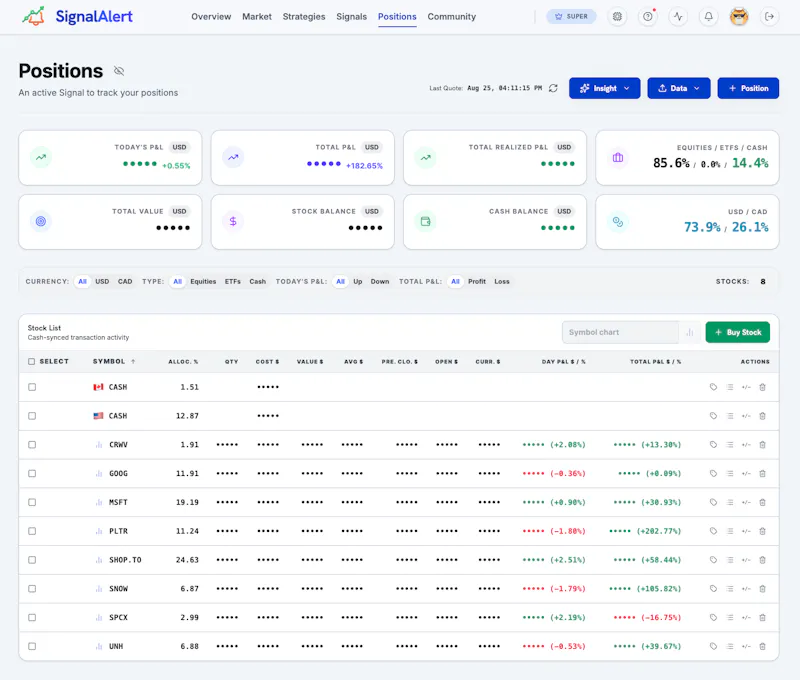Click the SUPER plan badge
The height and width of the screenshot is (680, 800).
(571, 16)
